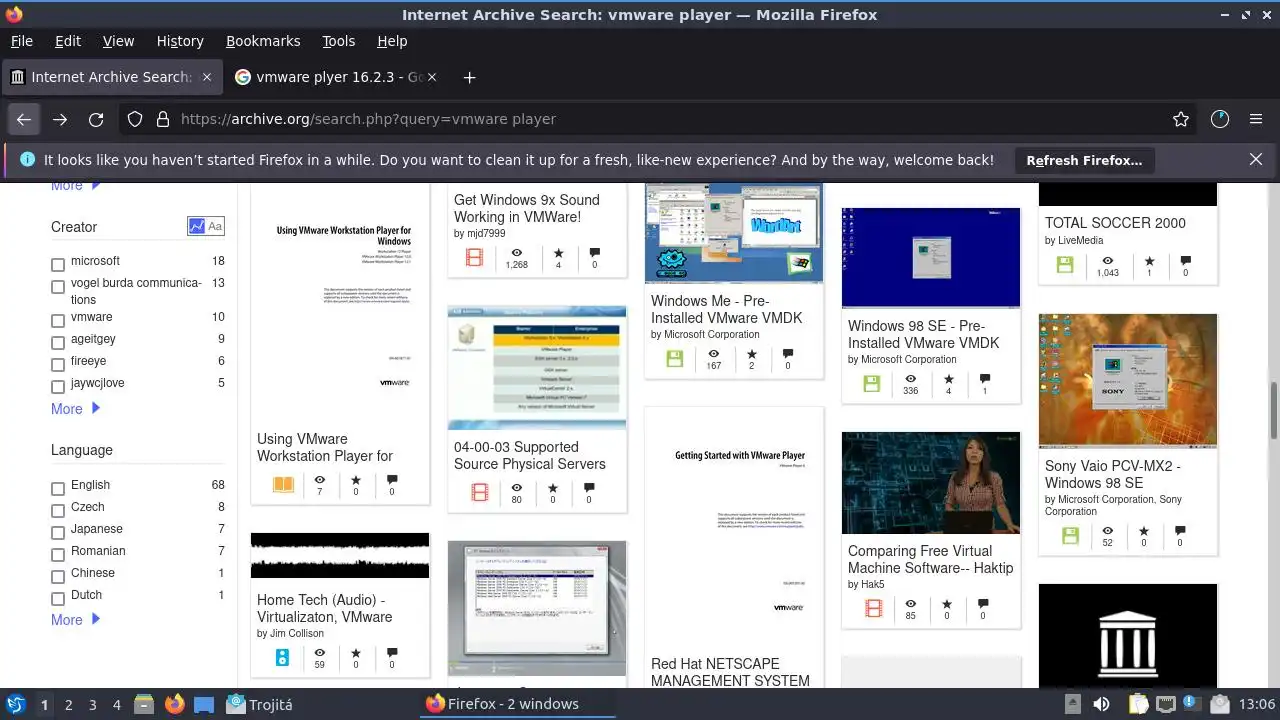Switch Creator facet to chart view icon
This screenshot has height=720, width=1280.
tap(196, 226)
